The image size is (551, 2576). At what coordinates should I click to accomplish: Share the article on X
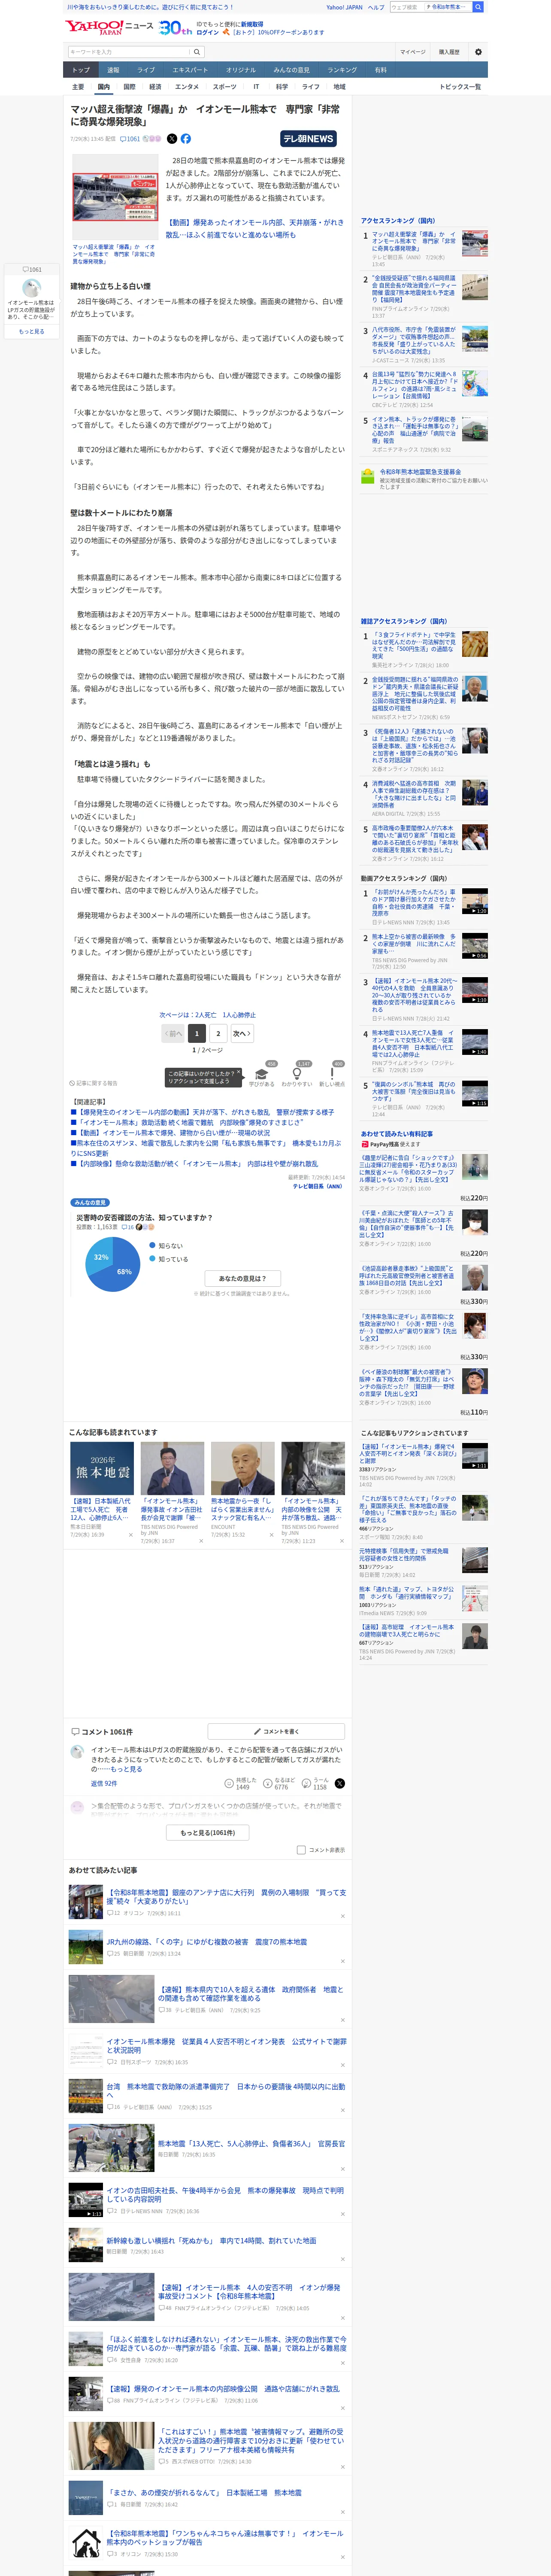172,139
